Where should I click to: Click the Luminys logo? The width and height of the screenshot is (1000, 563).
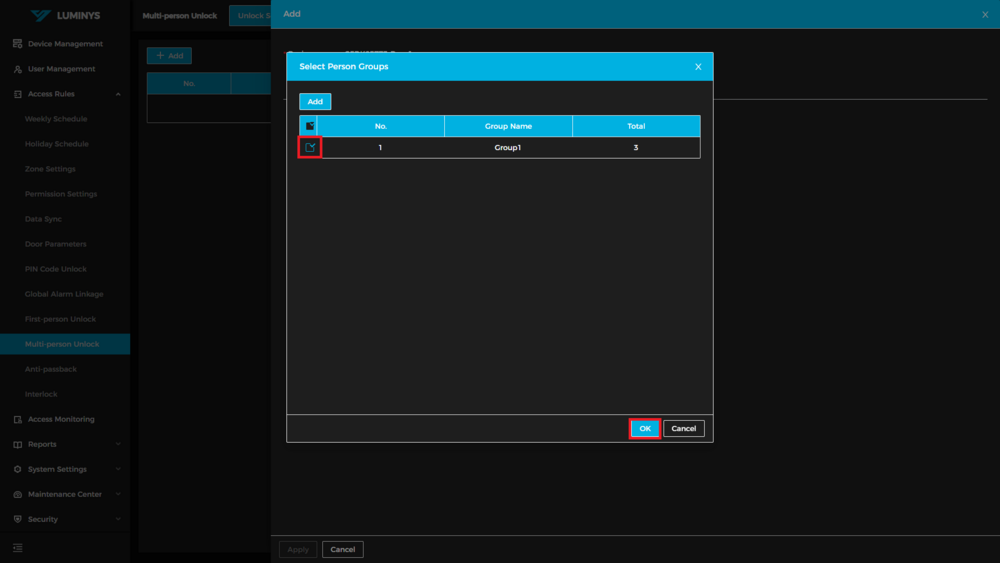tap(65, 15)
